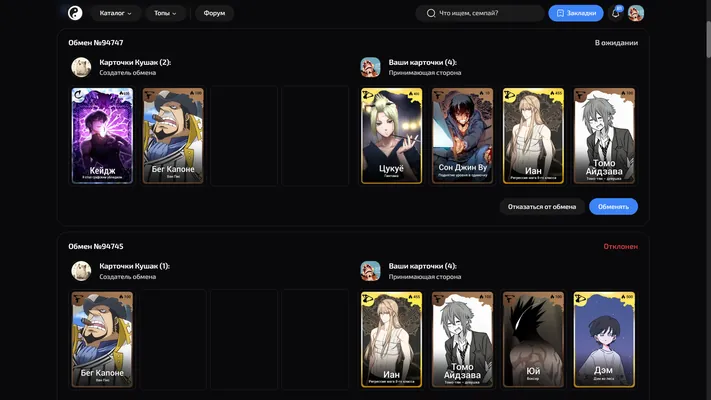Click your avatar in exchange №94745
This screenshot has height=400, width=711.
[x=370, y=271]
